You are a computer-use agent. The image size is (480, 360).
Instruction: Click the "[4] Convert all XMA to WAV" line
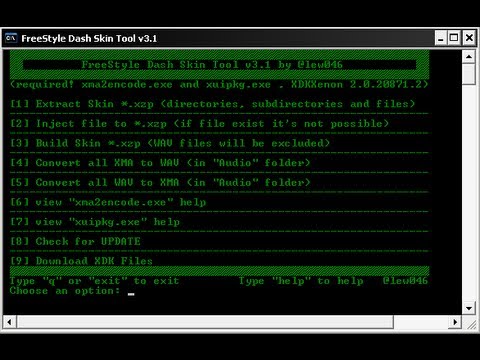(160, 163)
